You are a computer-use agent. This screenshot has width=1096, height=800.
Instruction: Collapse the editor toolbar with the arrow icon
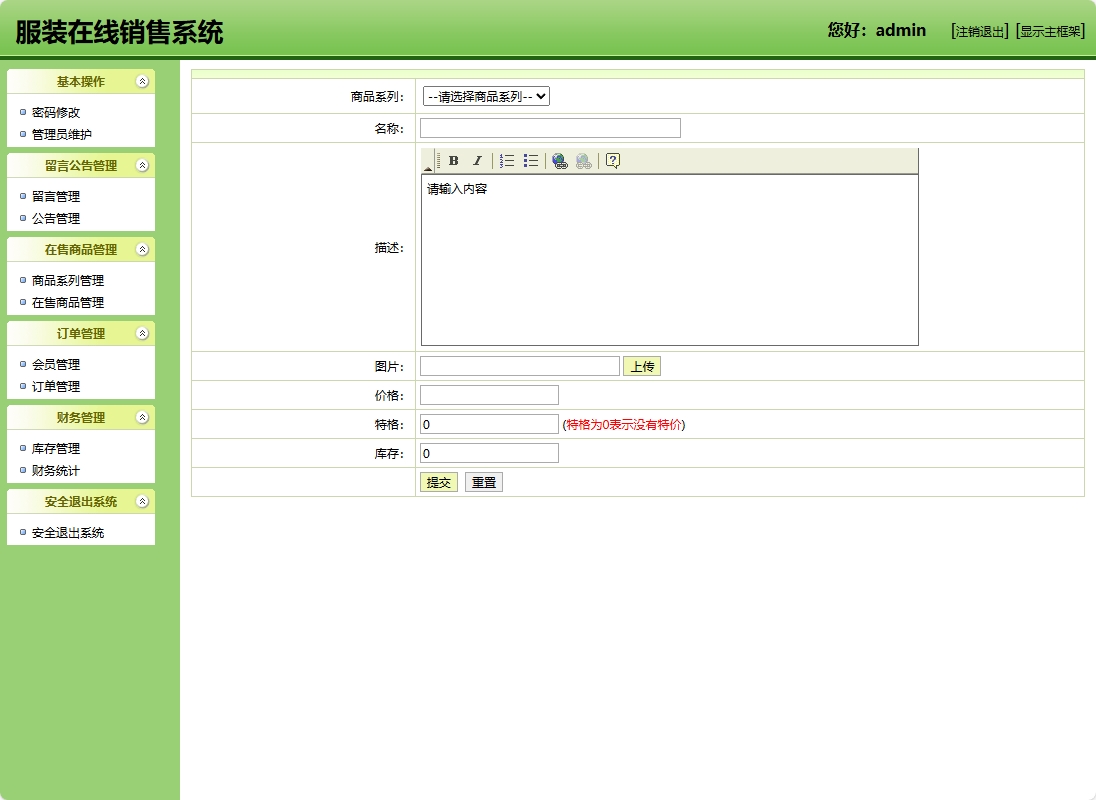426,167
